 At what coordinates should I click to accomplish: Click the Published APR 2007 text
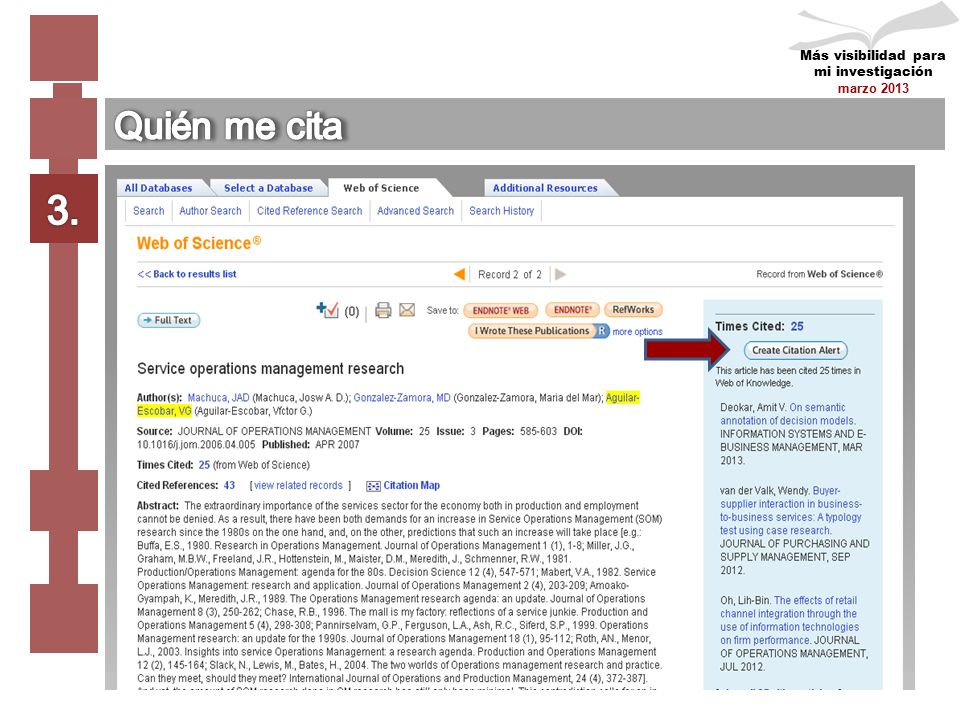(x=310, y=445)
